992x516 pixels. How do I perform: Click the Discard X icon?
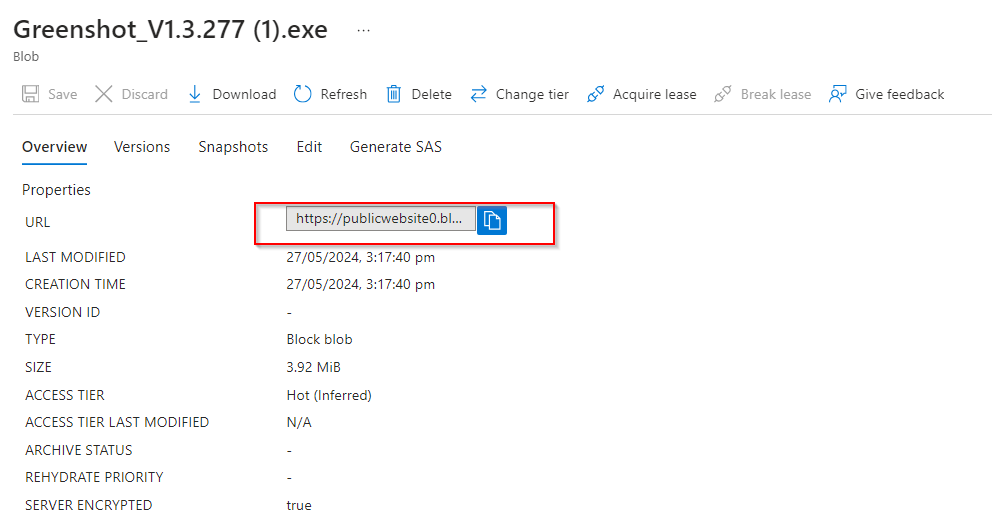(104, 94)
